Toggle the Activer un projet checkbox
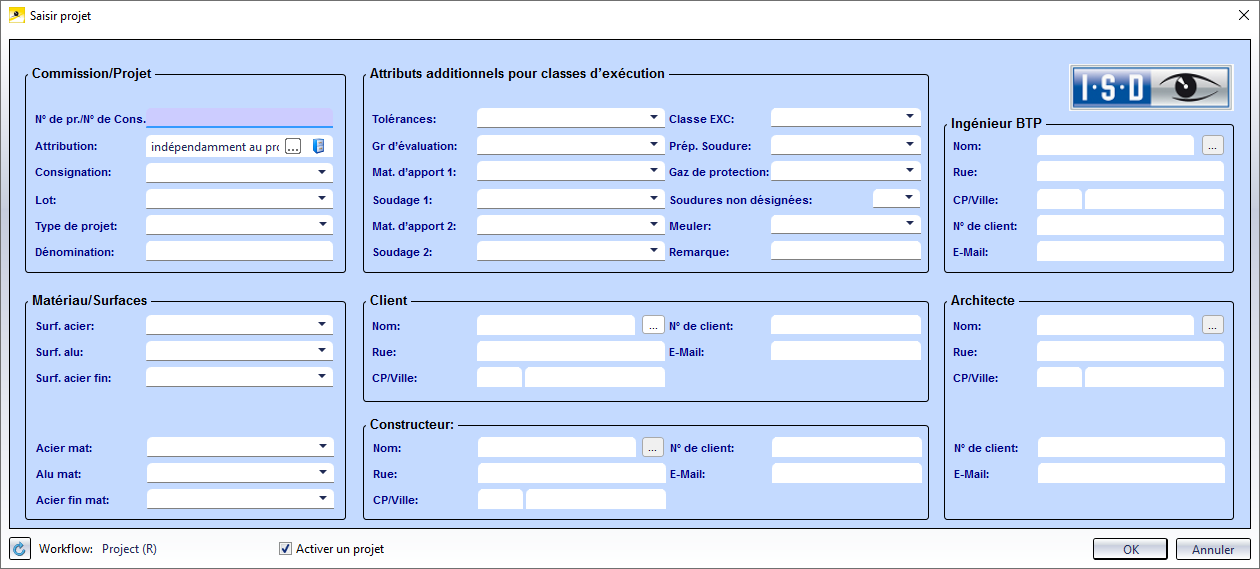Viewport: 1260px width, 569px height. [x=287, y=549]
